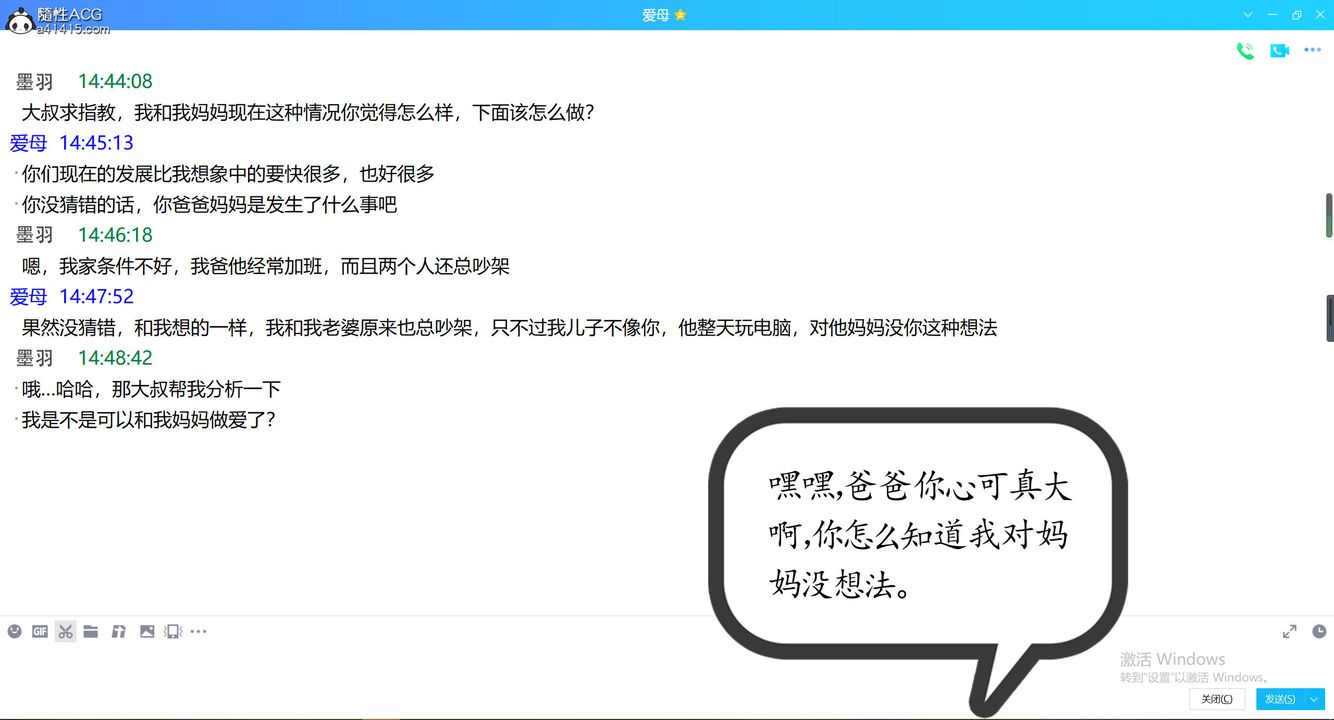1334x720 pixels.
Task: Start a voice call
Action: click(1245, 50)
